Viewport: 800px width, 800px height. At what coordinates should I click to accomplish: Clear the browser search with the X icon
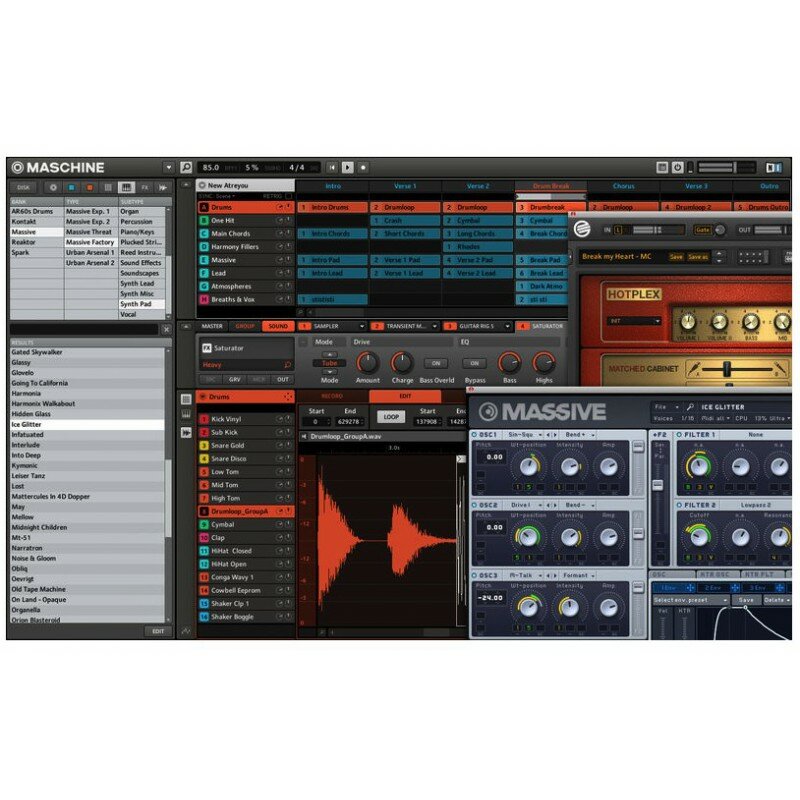click(x=166, y=329)
